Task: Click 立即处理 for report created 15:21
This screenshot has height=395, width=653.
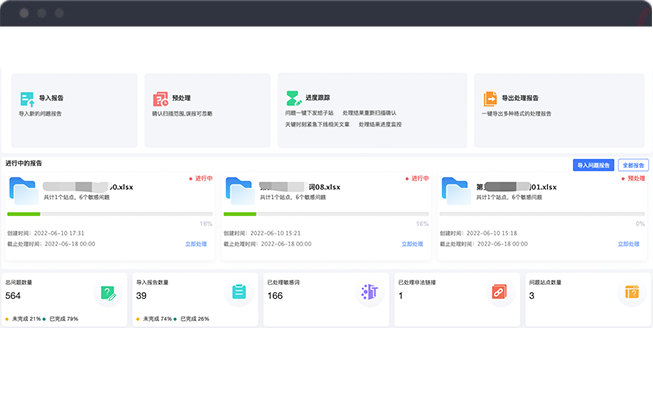Action: 412,244
